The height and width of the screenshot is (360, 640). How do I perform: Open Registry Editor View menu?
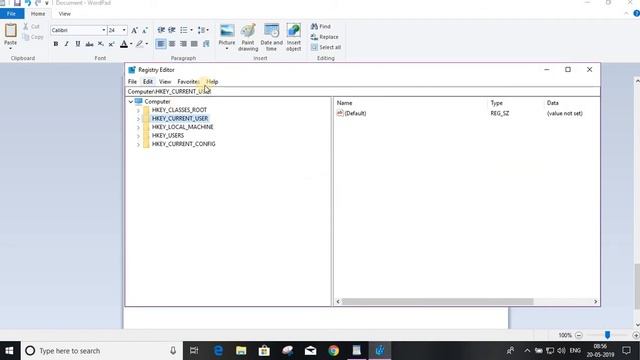click(x=165, y=82)
